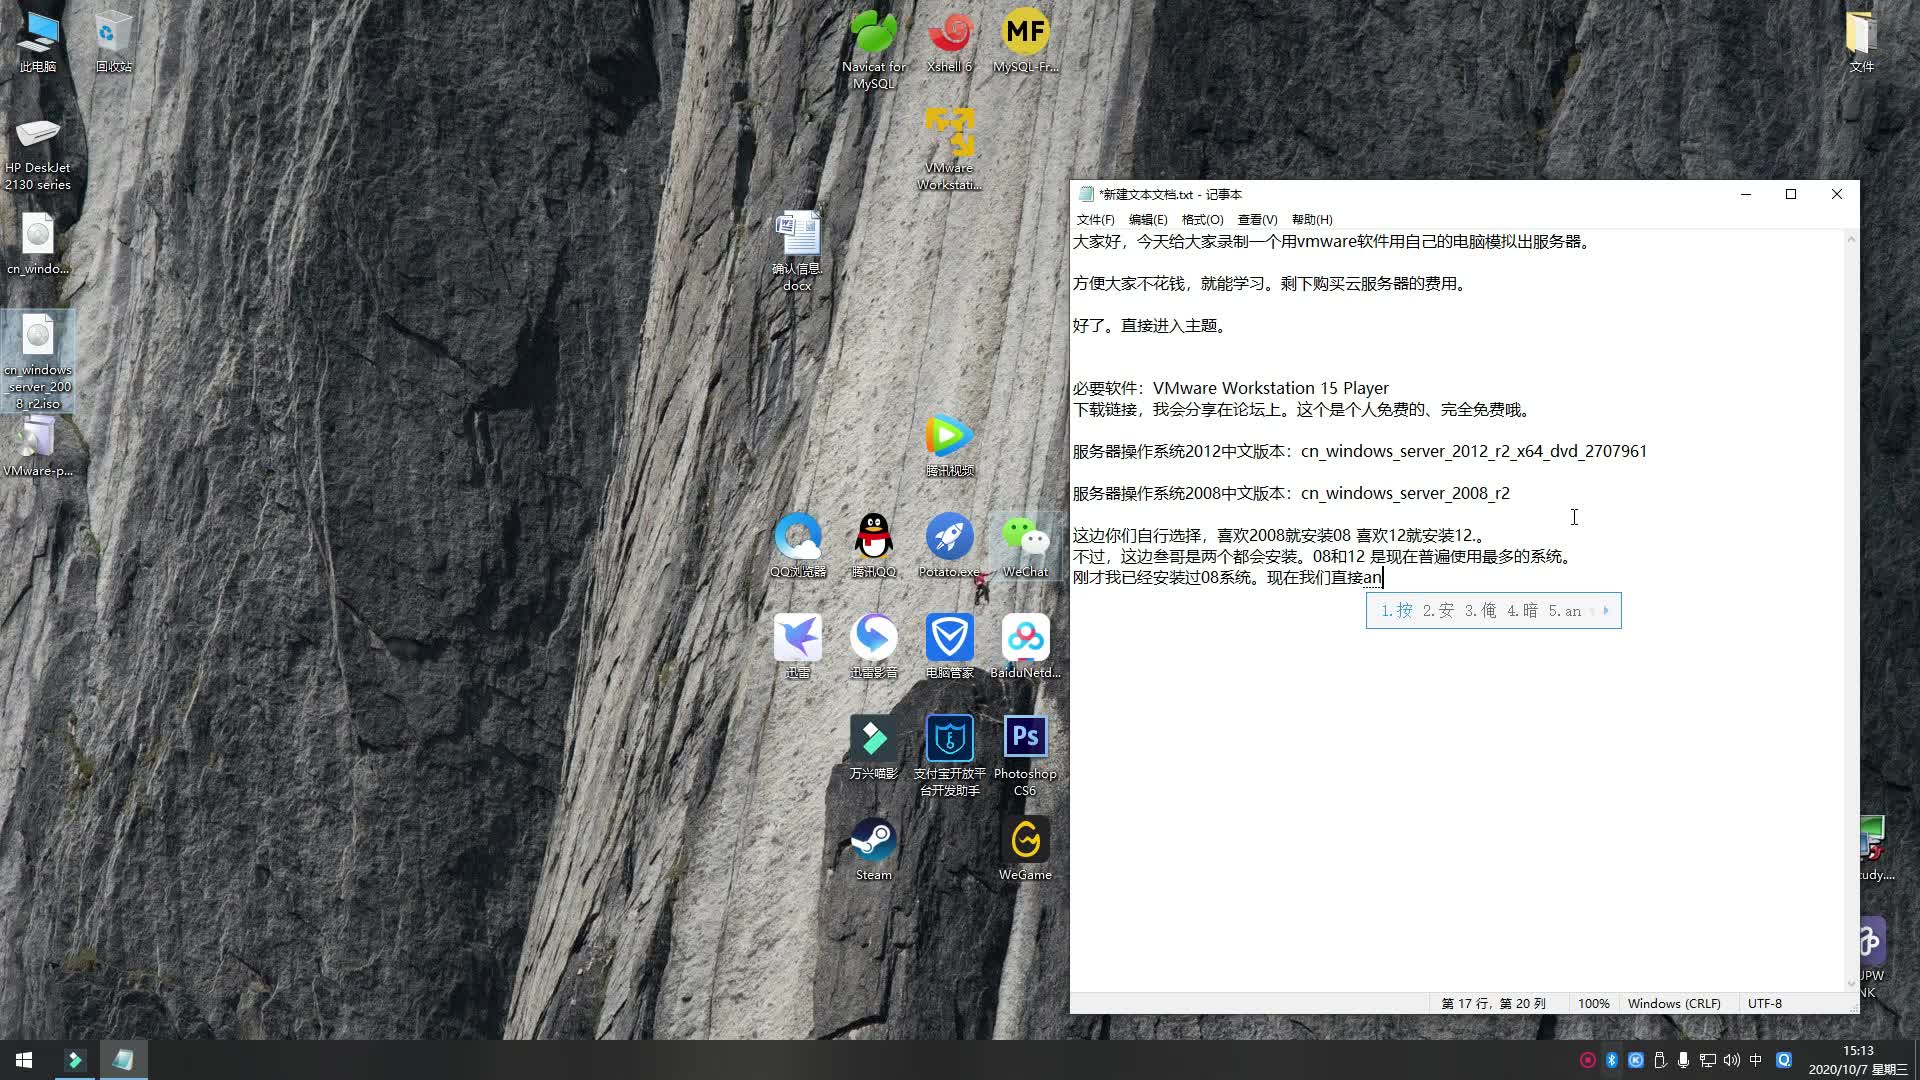Open WeChat desktop icon

pos(1025,538)
